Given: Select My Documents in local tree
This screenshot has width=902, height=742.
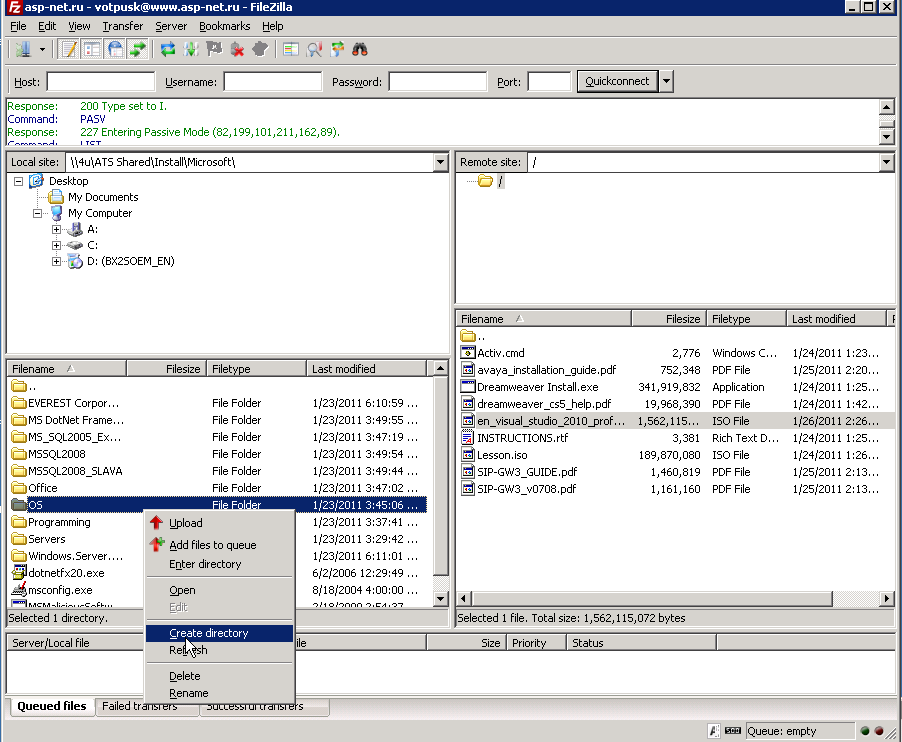Looking at the screenshot, I should (103, 197).
